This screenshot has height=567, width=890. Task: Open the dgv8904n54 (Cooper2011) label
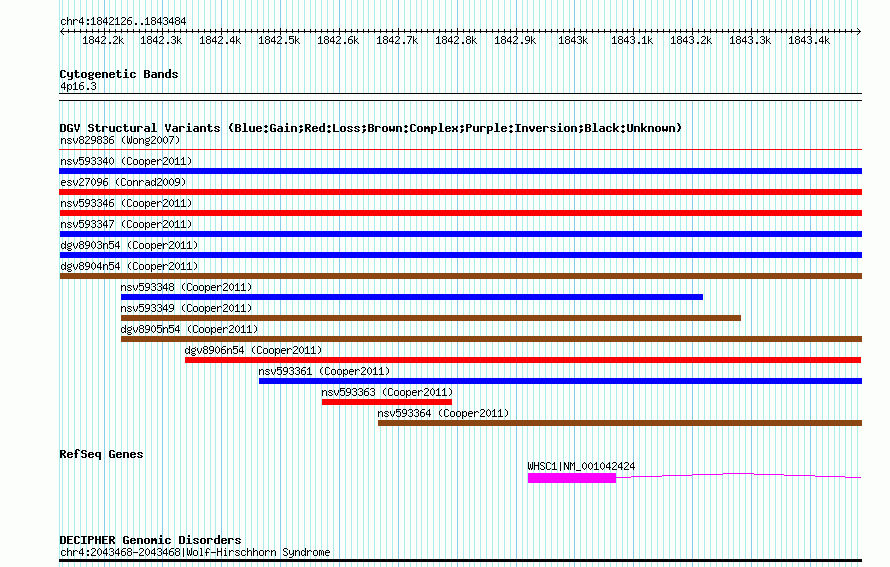(x=129, y=266)
